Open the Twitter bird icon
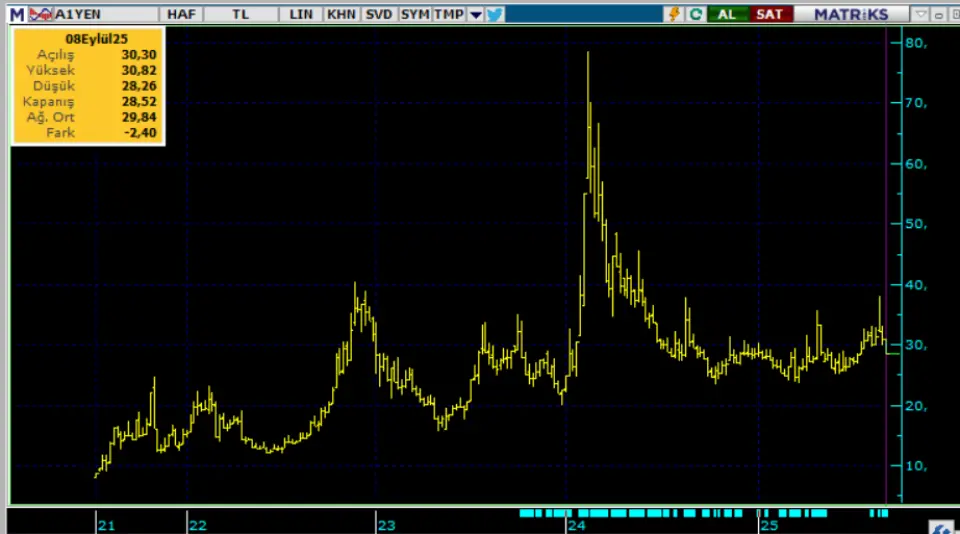This screenshot has height=534, width=960. (x=495, y=14)
